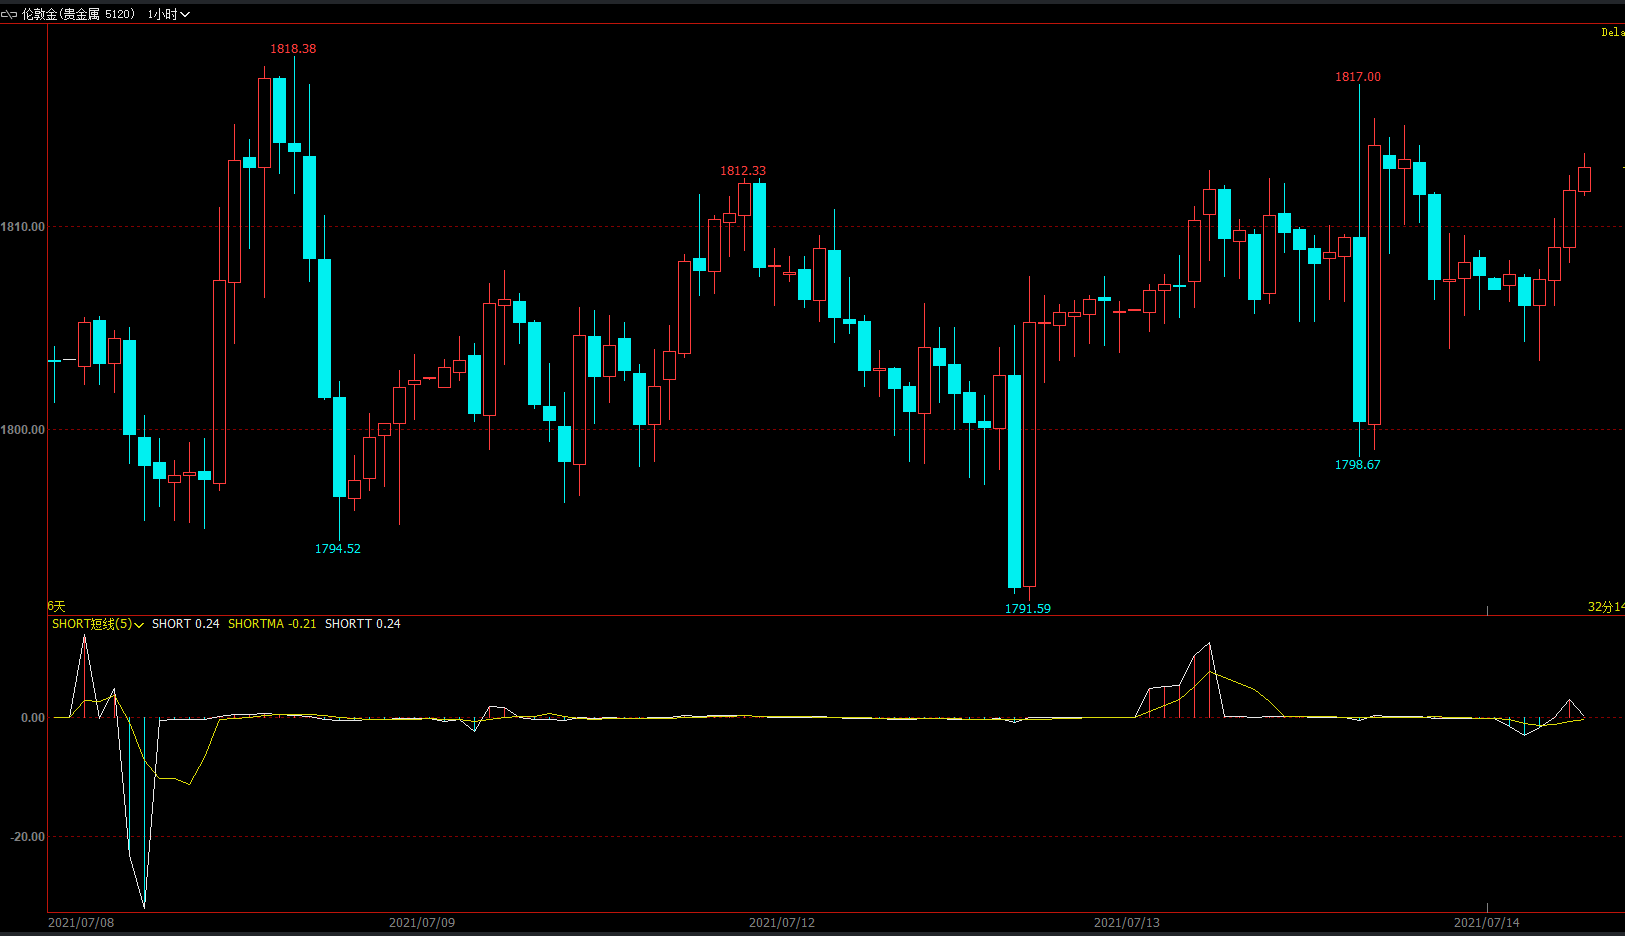Viewport: 1625px width, 936px height.
Task: Click the -20.00 indicator axis label
Action: [28, 837]
